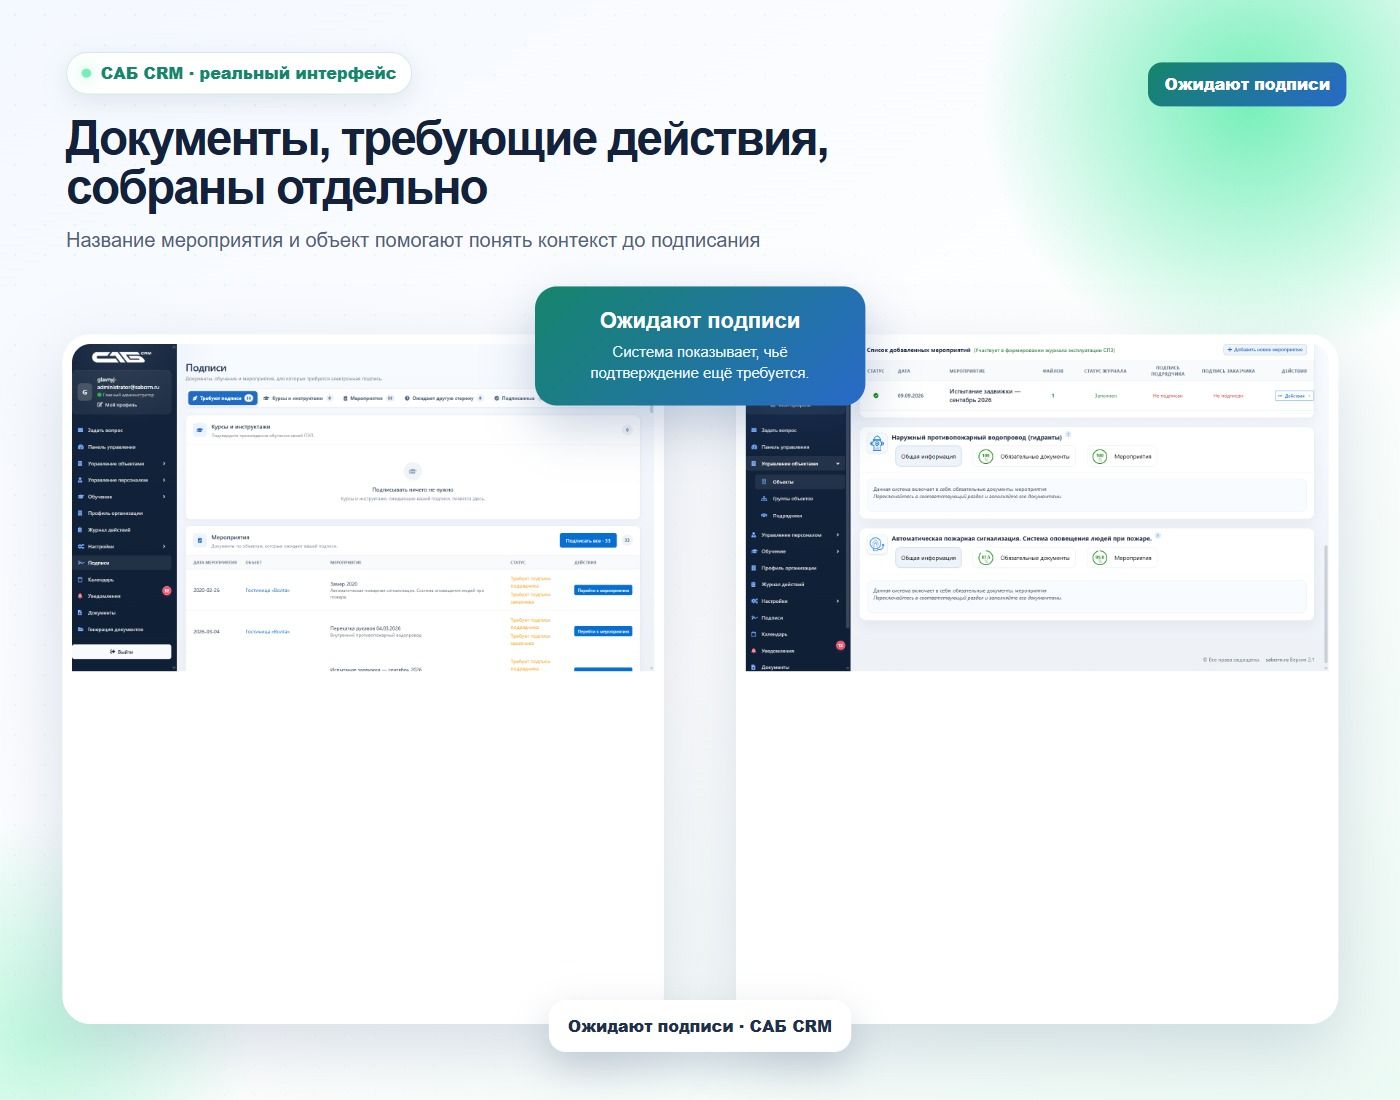Click Добавить новое мероприятие button
Image resolution: width=1400 pixels, height=1100 pixels.
point(1265,350)
